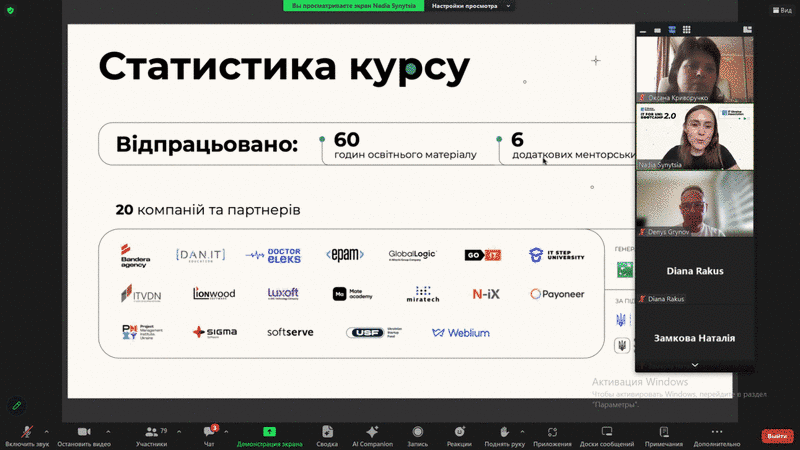Open Настройки просмотра view options dropdown
800x450 pixels.
[x=469, y=6]
